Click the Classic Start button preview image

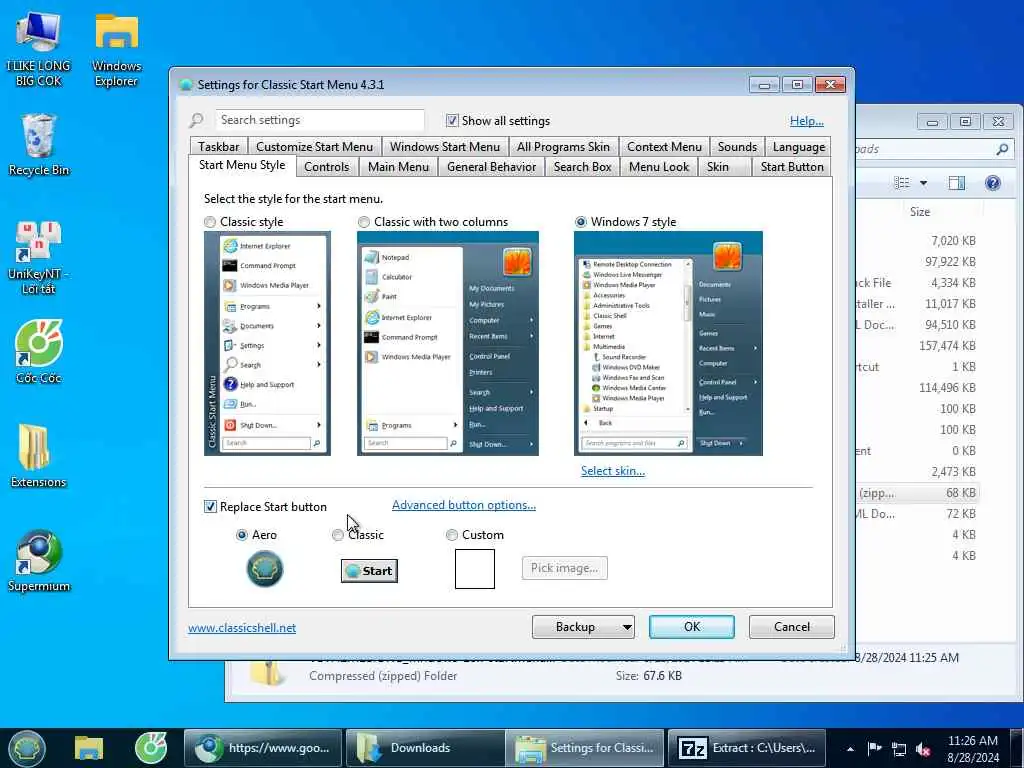pos(369,571)
